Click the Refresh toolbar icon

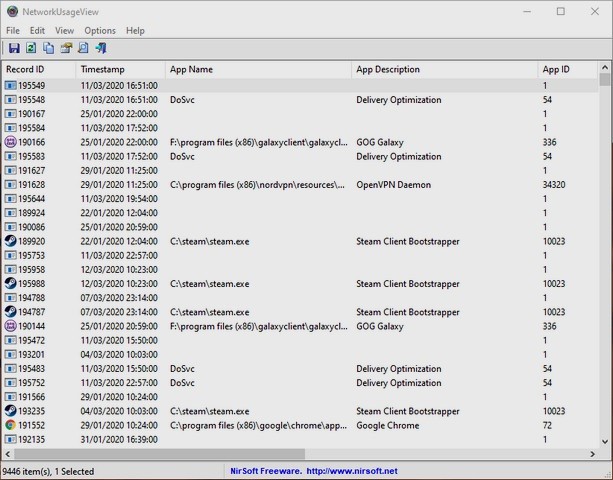[31, 48]
